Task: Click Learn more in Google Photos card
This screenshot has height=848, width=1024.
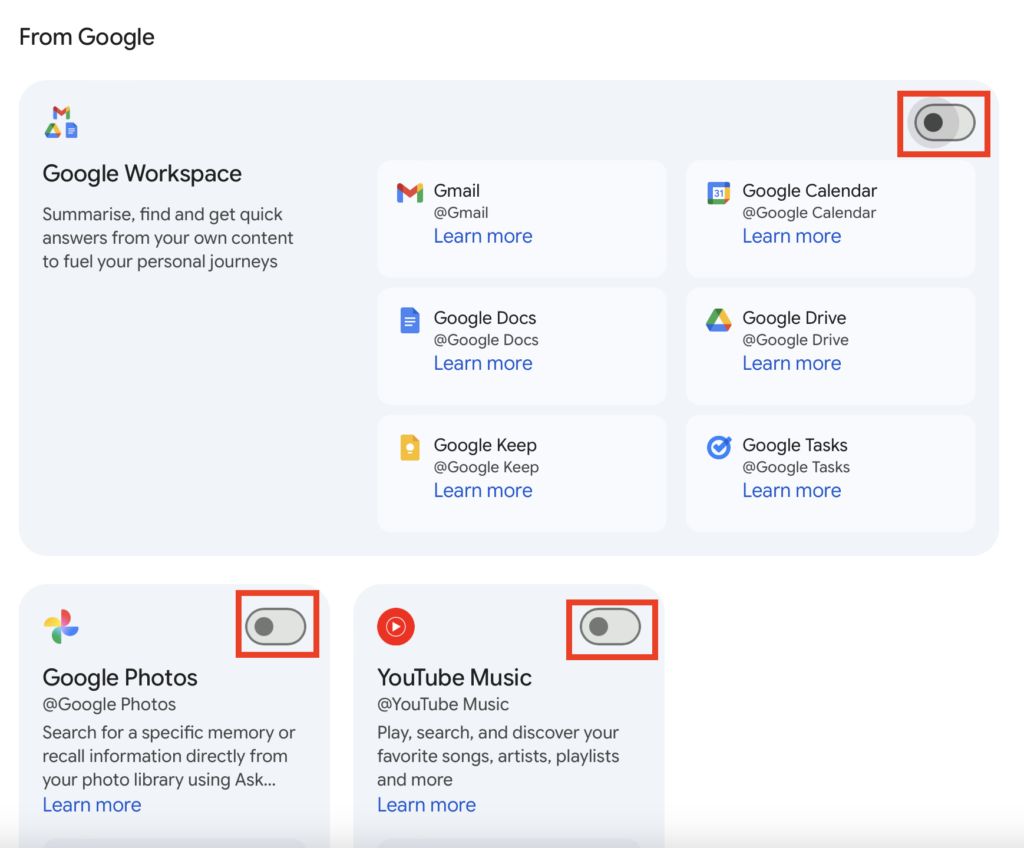Action: pyautogui.click(x=92, y=805)
